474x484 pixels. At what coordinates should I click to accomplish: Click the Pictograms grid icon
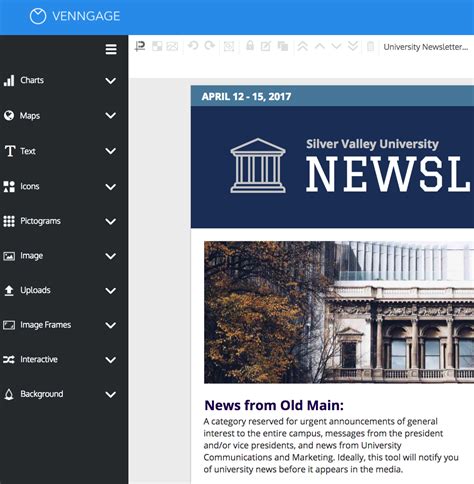9,221
